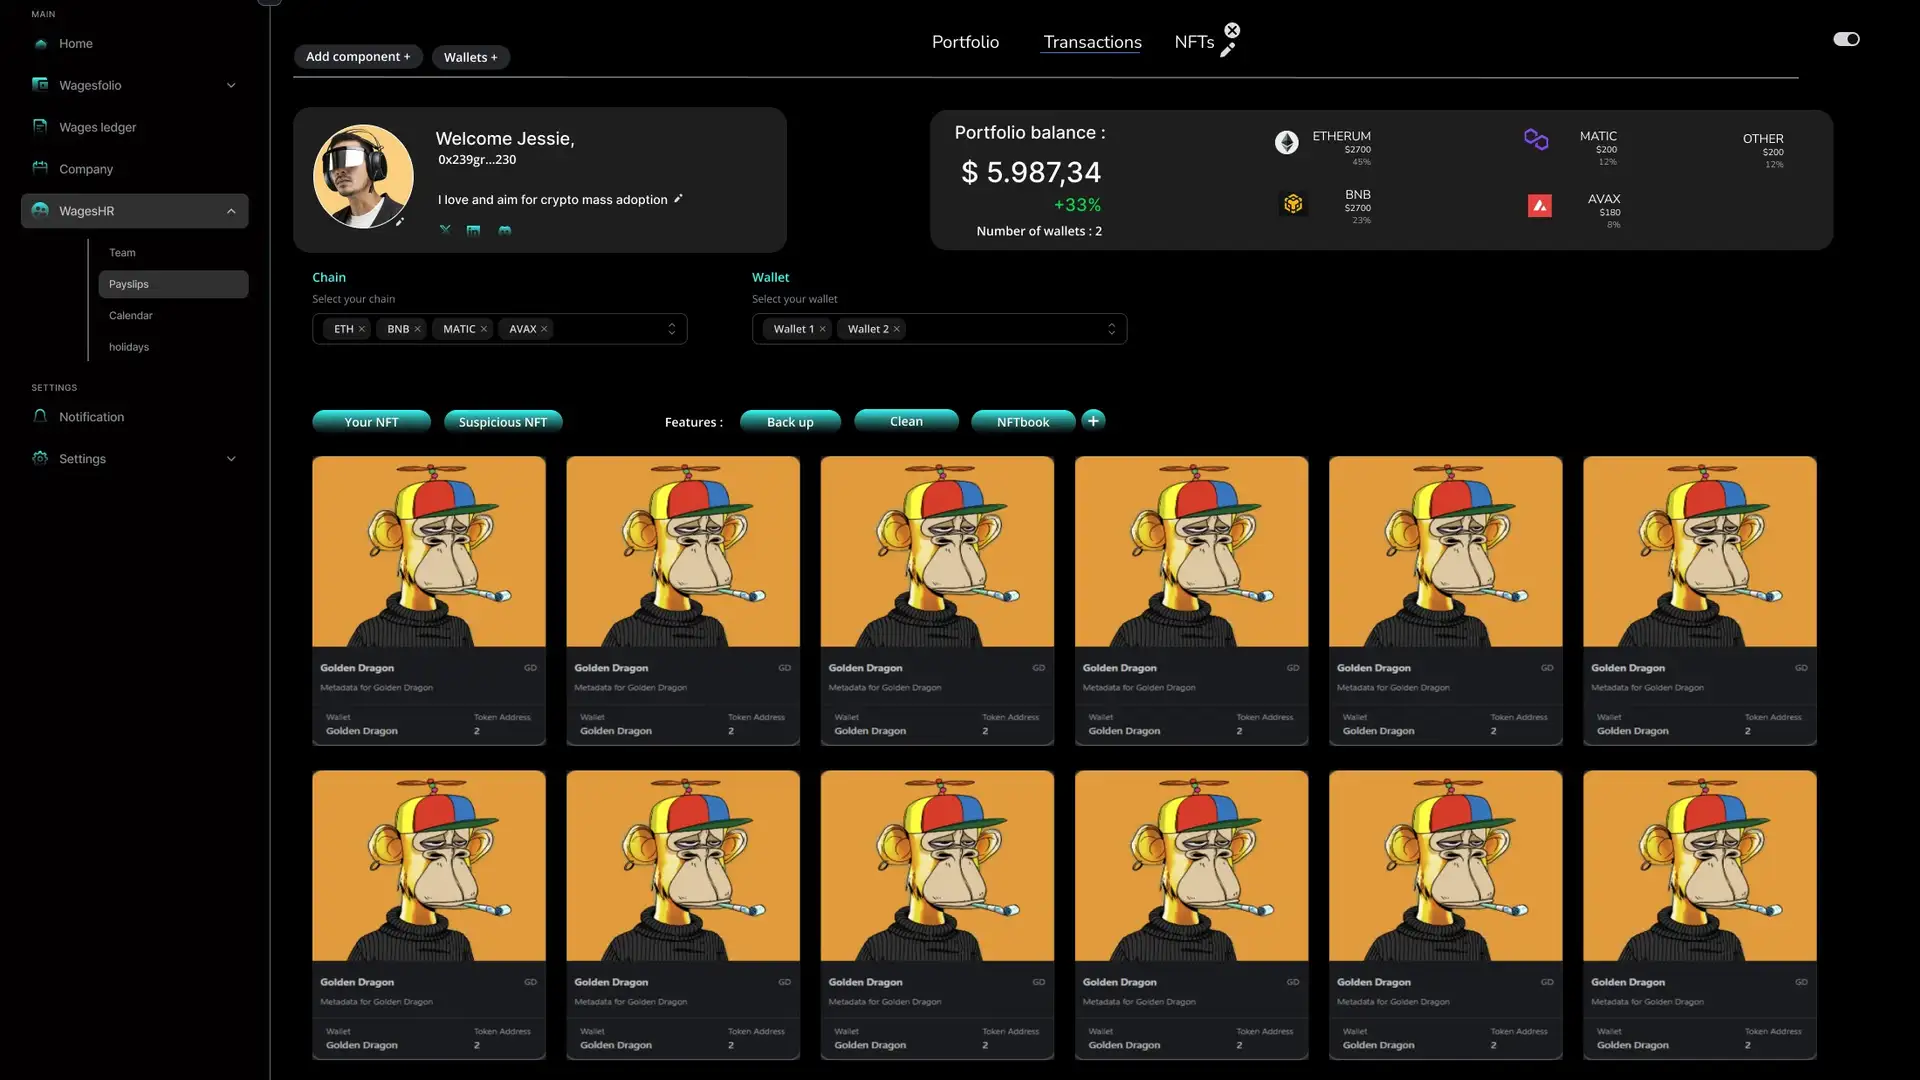Click the AVAX Avalanche icon
The width and height of the screenshot is (1920, 1080).
point(1540,206)
